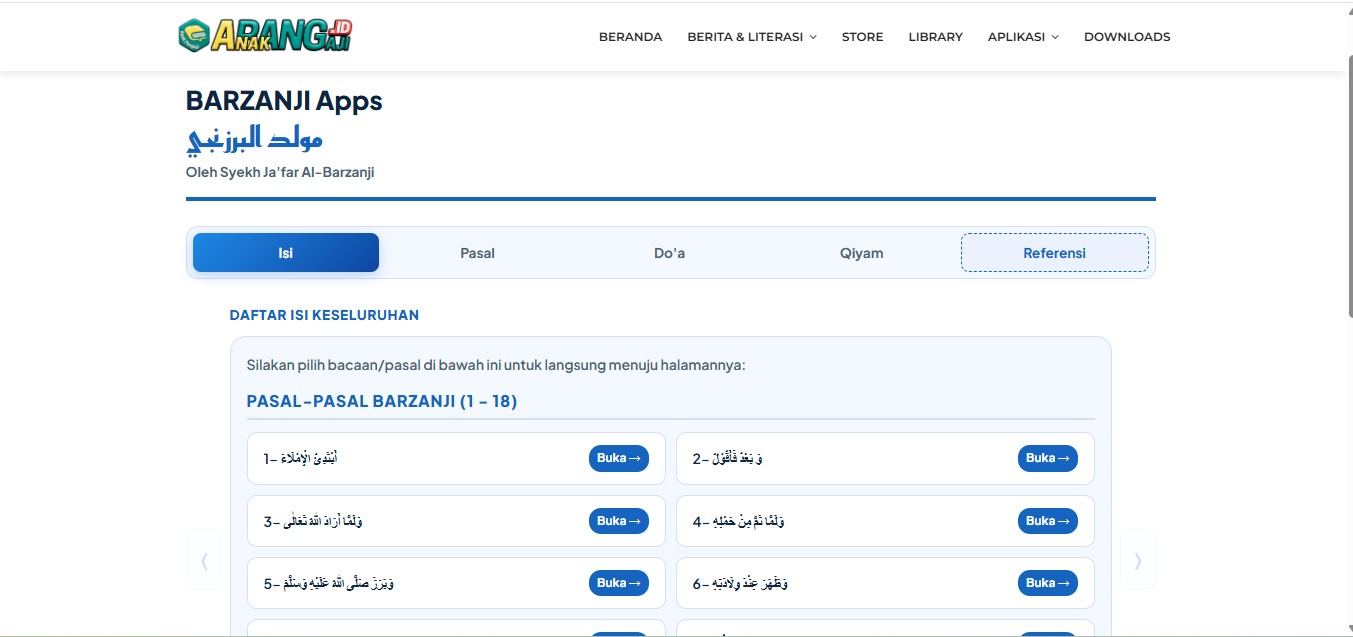1353x637 pixels.
Task: Click Buka on pasal 3 row
Action: pos(619,521)
